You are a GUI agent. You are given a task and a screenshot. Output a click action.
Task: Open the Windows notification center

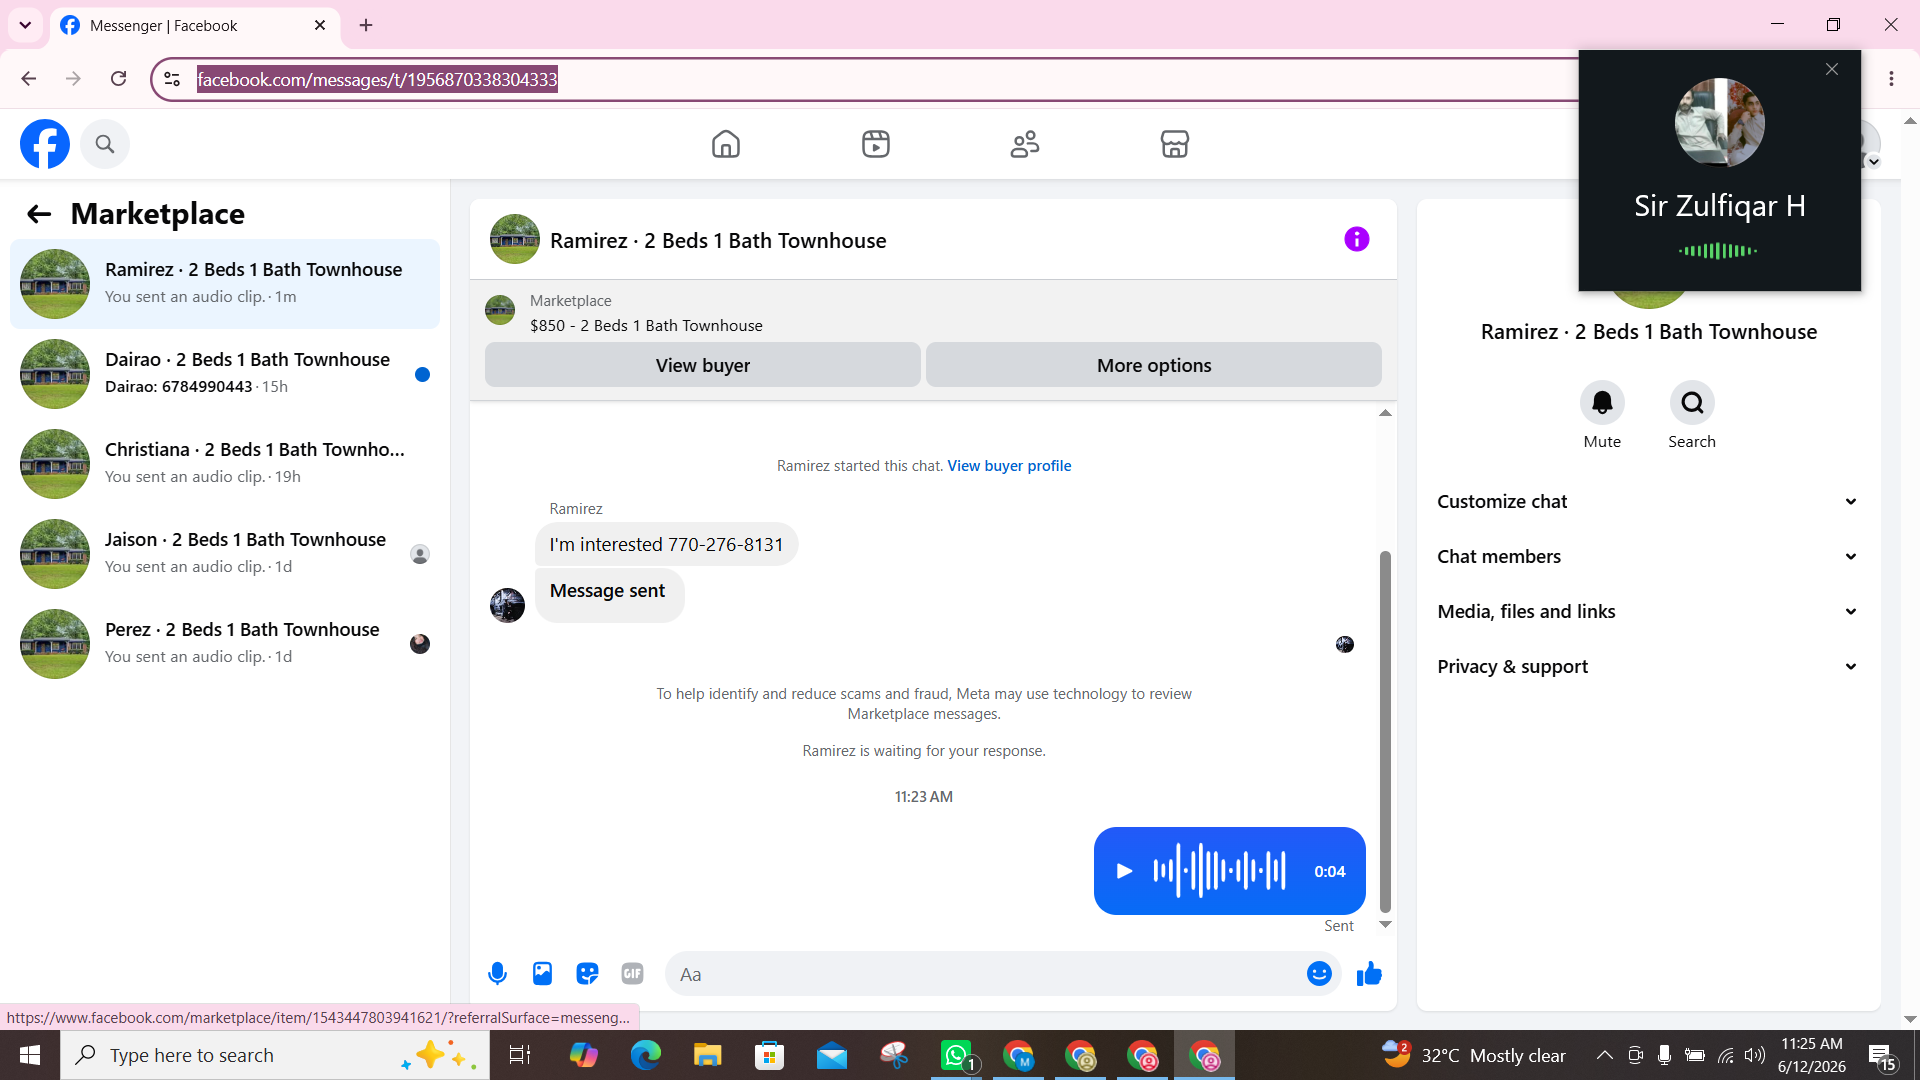tap(1881, 1056)
